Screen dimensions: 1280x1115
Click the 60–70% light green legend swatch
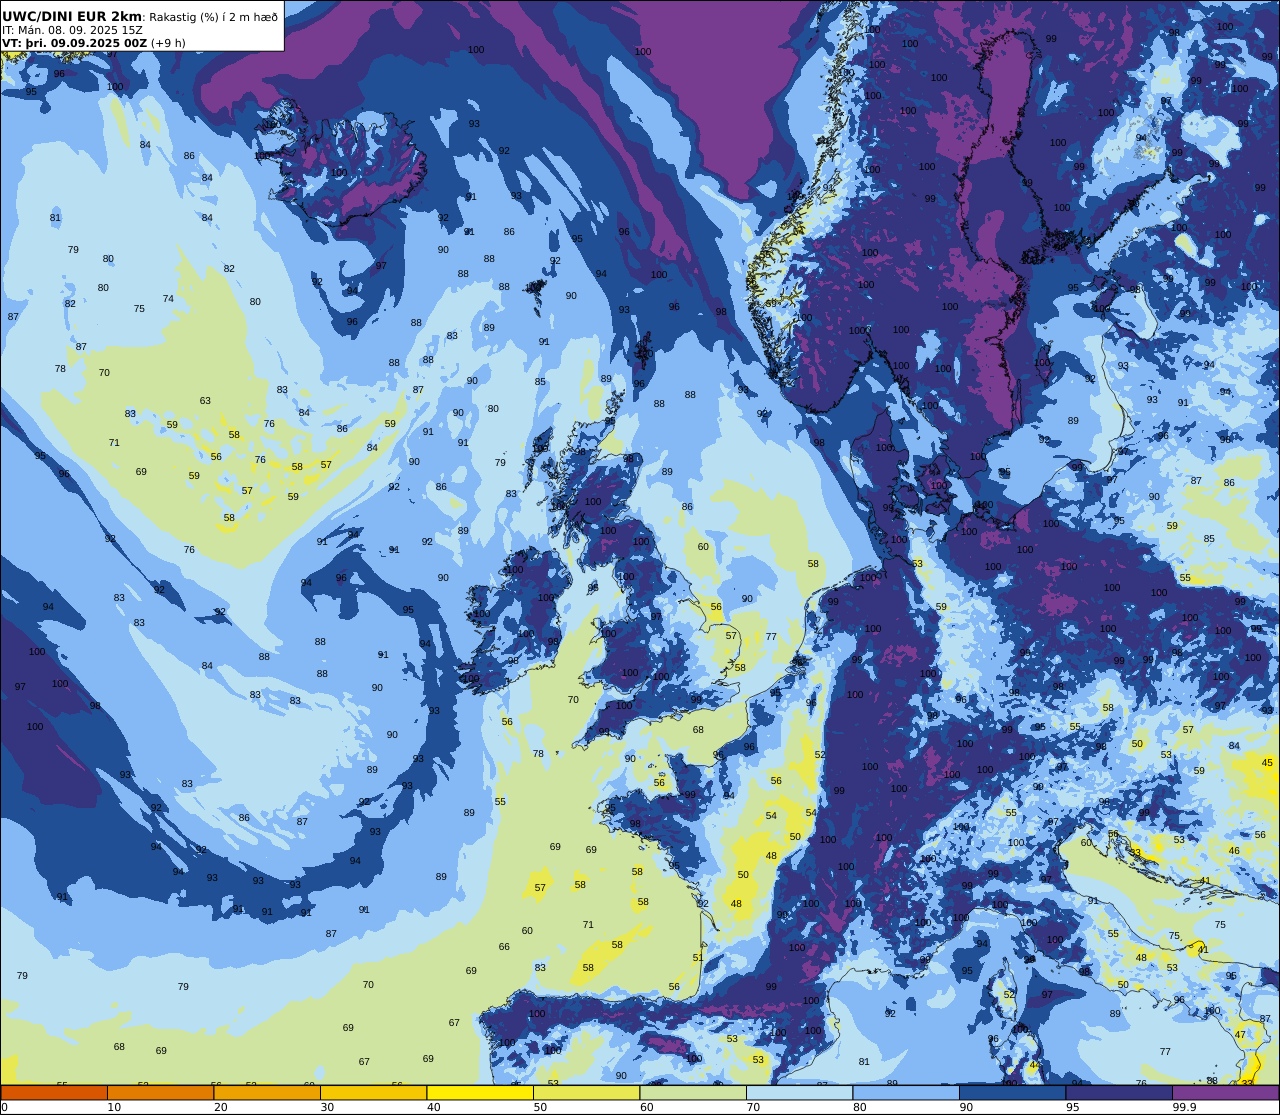click(x=693, y=1092)
